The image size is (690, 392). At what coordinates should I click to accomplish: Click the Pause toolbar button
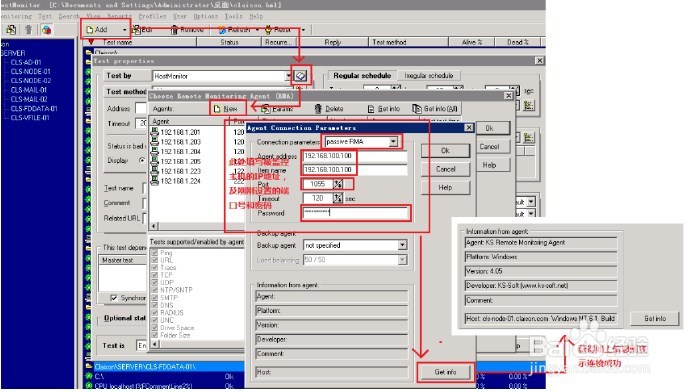coord(278,30)
